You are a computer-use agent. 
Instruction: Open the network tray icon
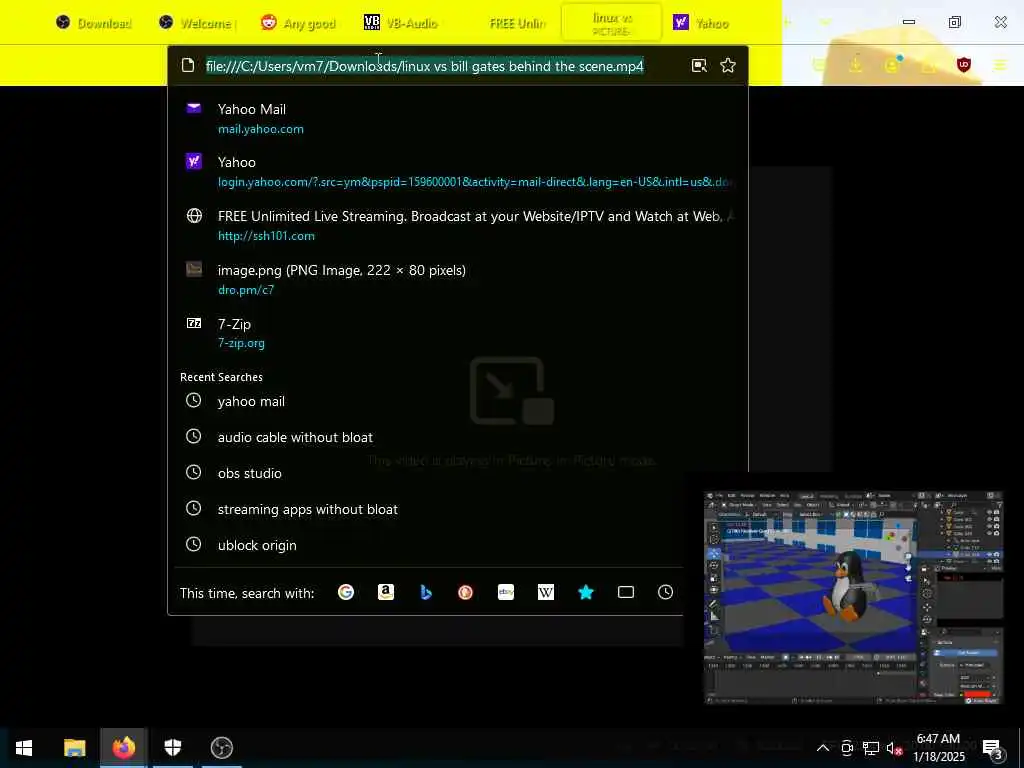(871, 748)
